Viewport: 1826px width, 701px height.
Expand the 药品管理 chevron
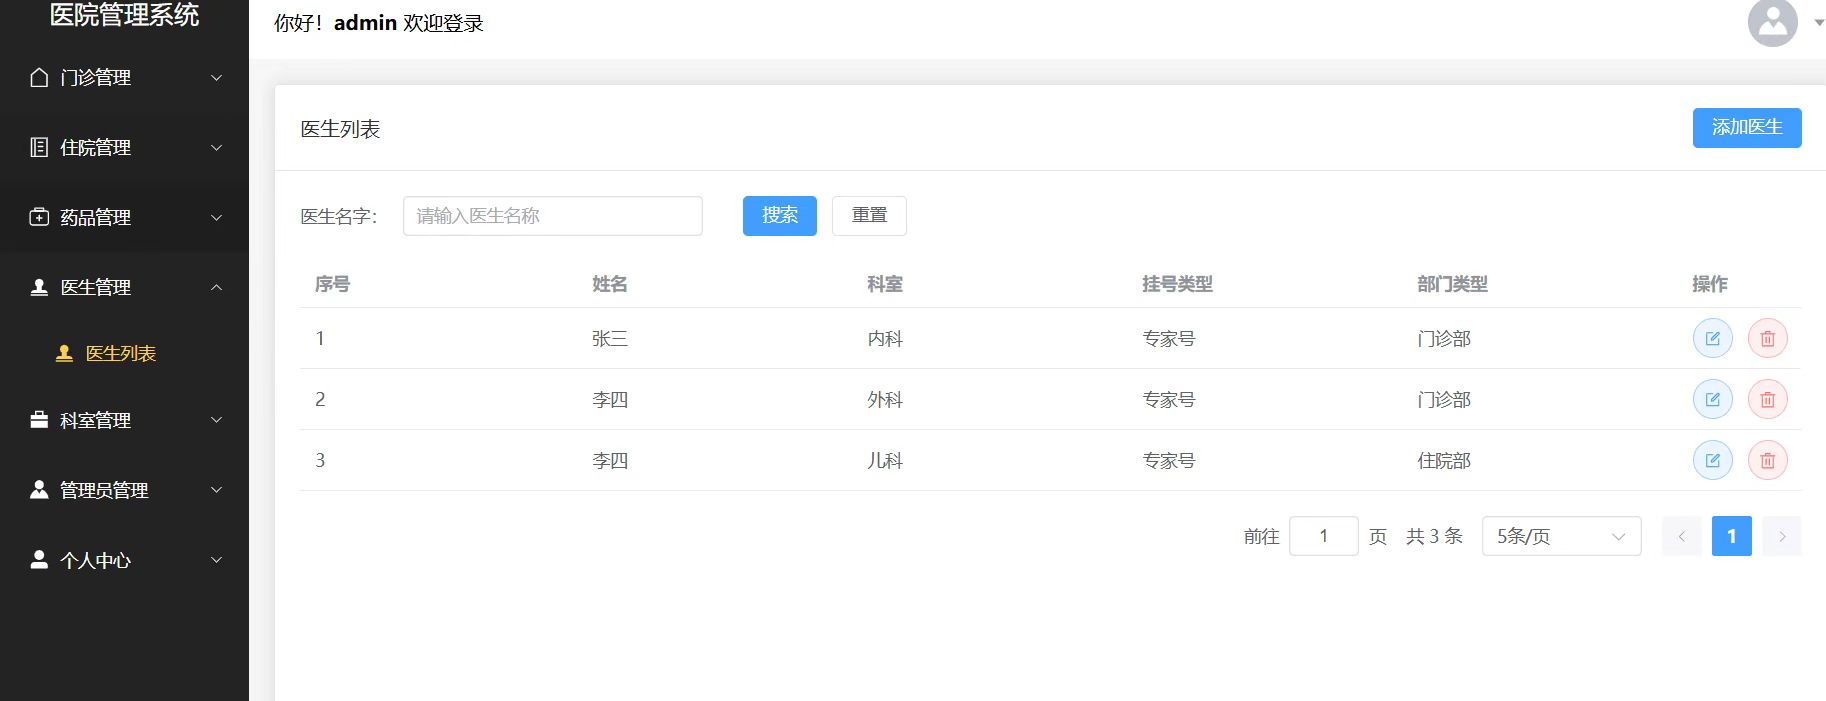click(216, 217)
